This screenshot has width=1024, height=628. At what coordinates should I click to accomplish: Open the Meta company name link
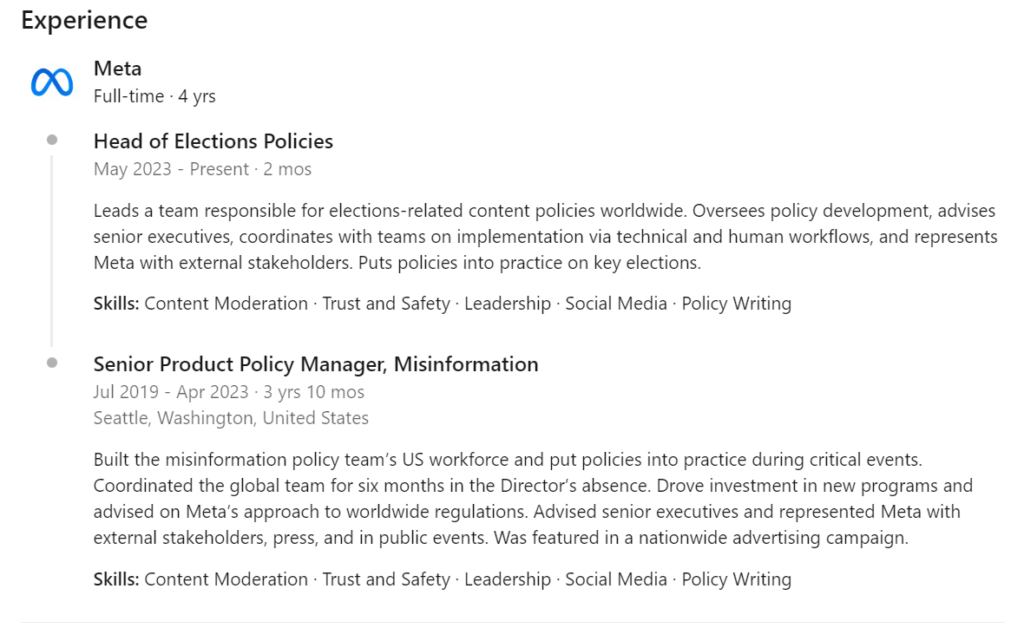click(x=117, y=69)
